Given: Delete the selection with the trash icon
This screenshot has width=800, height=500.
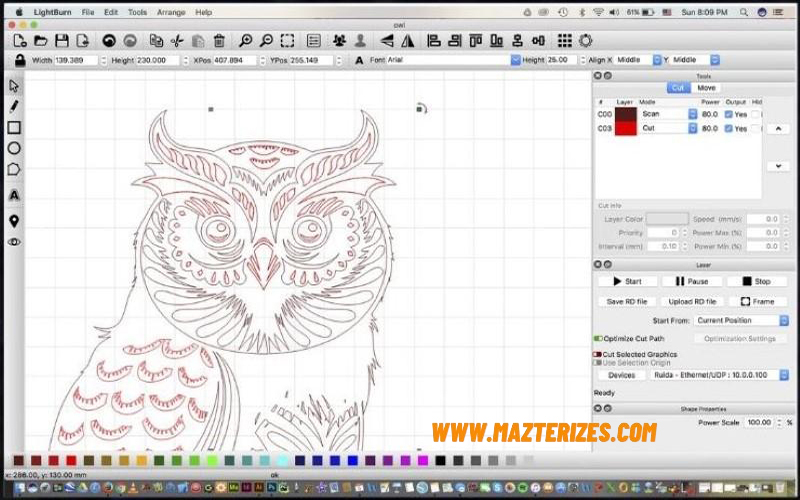Looking at the screenshot, I should [x=219, y=41].
